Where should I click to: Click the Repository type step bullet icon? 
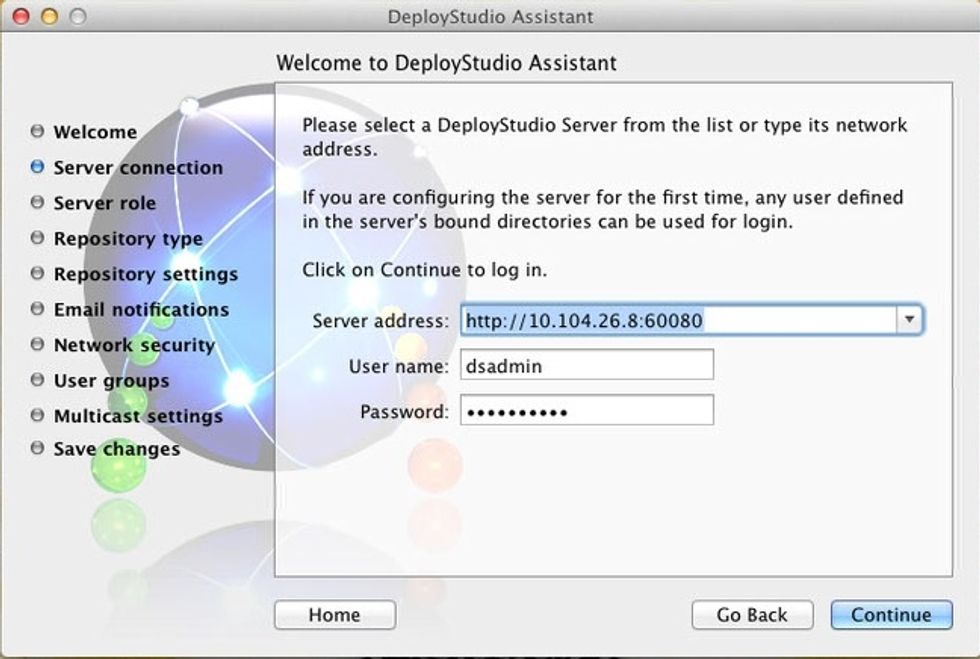pyautogui.click(x=38, y=238)
